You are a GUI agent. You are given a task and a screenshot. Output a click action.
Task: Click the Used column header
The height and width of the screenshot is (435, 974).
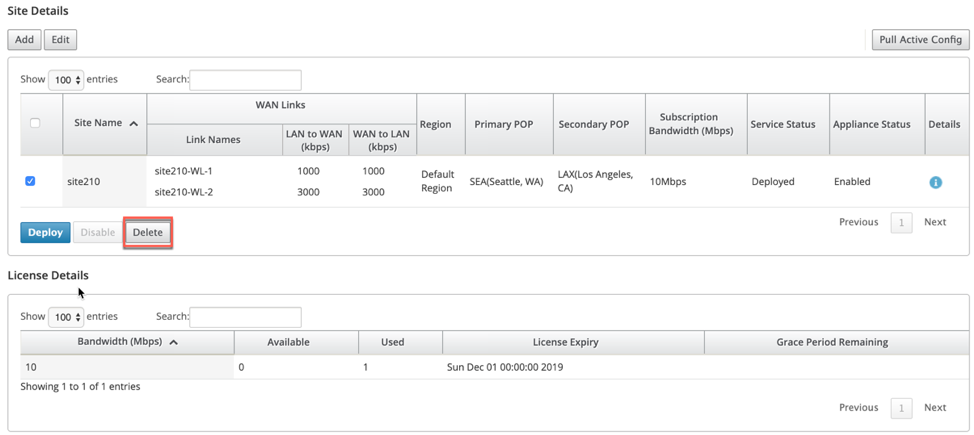(400, 342)
